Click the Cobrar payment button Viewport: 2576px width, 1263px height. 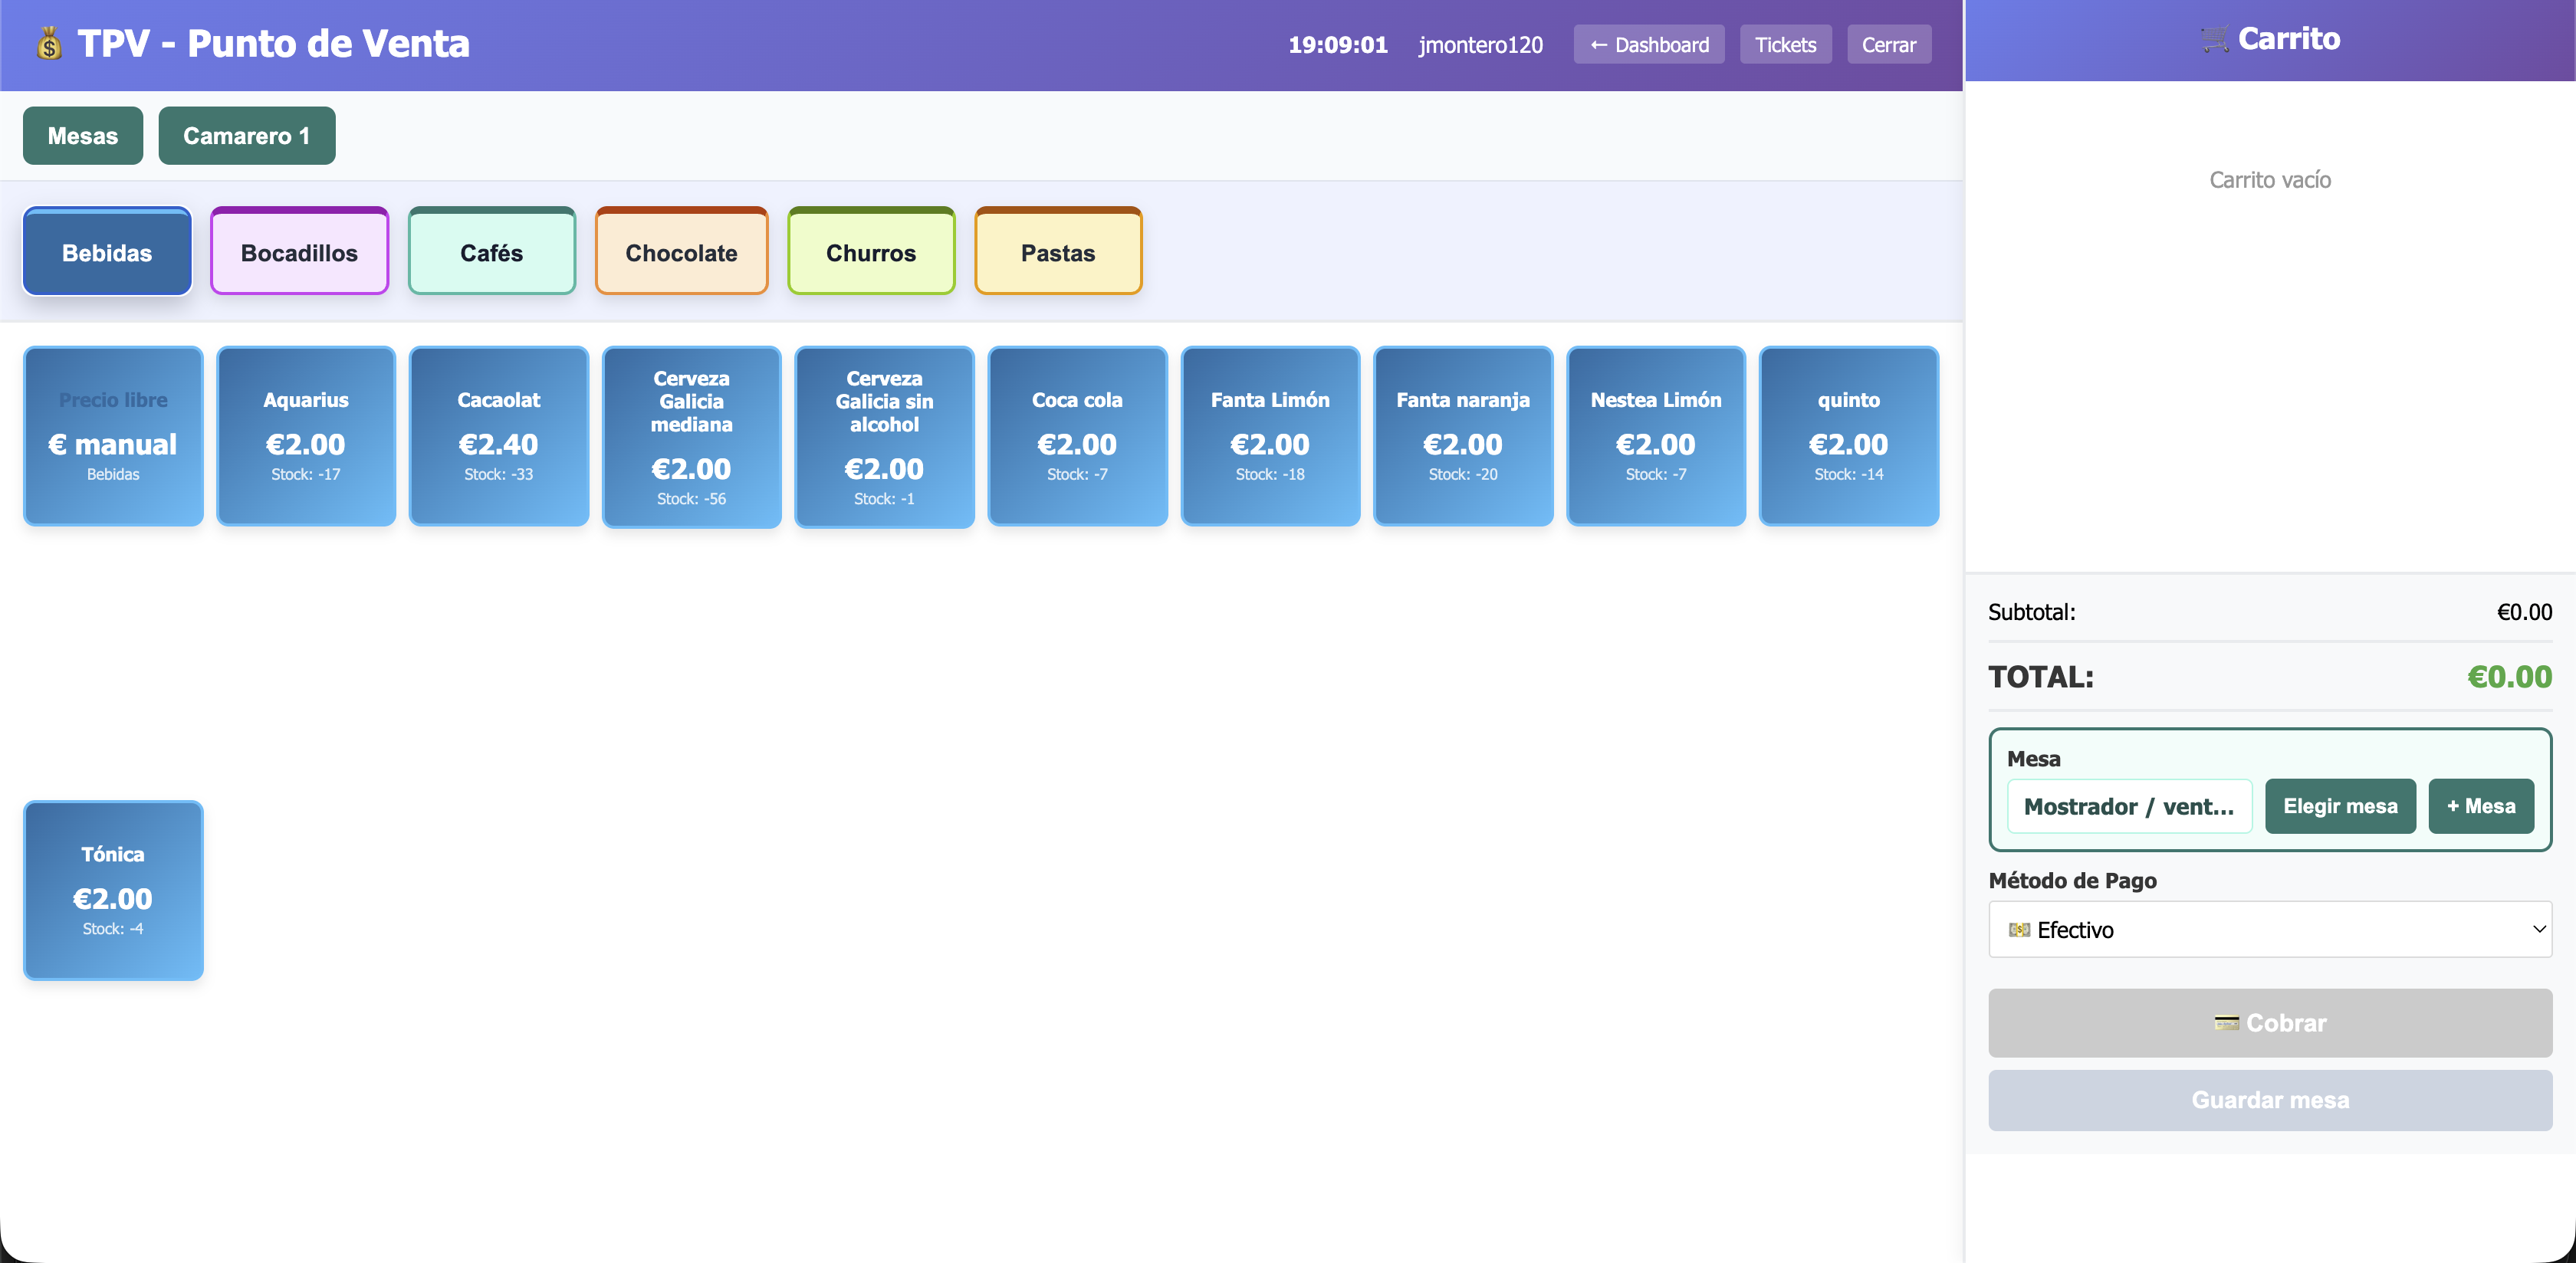(2269, 1023)
